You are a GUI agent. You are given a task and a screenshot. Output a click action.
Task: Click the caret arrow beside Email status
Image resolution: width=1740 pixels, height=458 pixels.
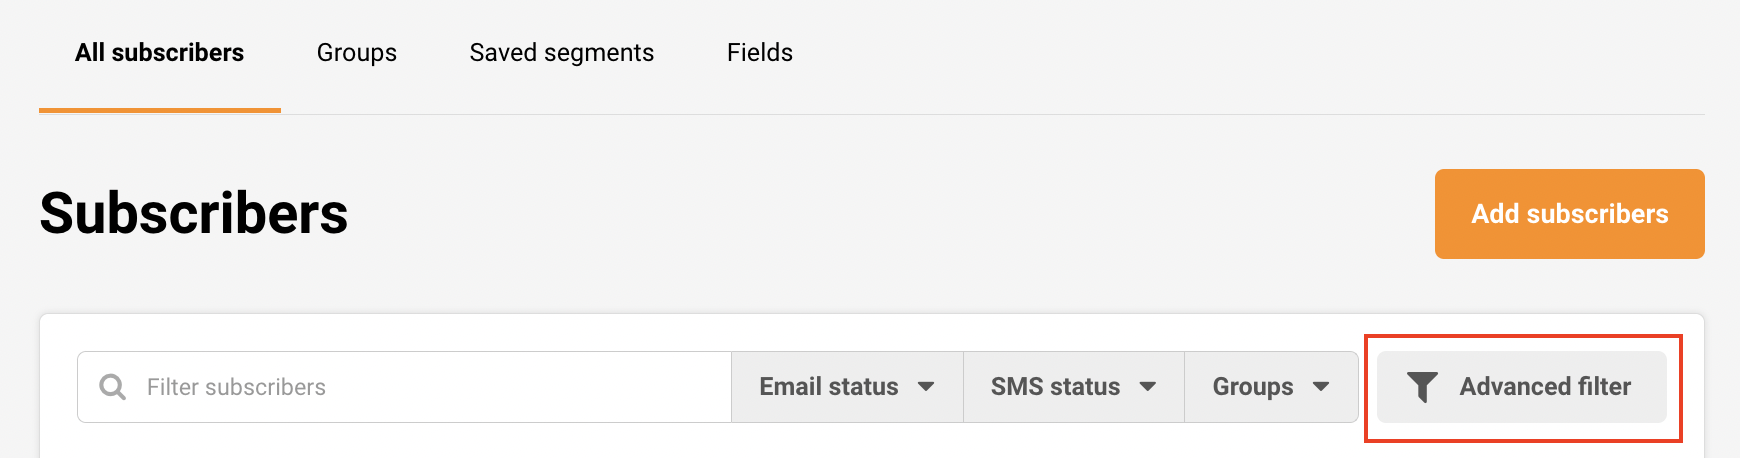click(926, 387)
